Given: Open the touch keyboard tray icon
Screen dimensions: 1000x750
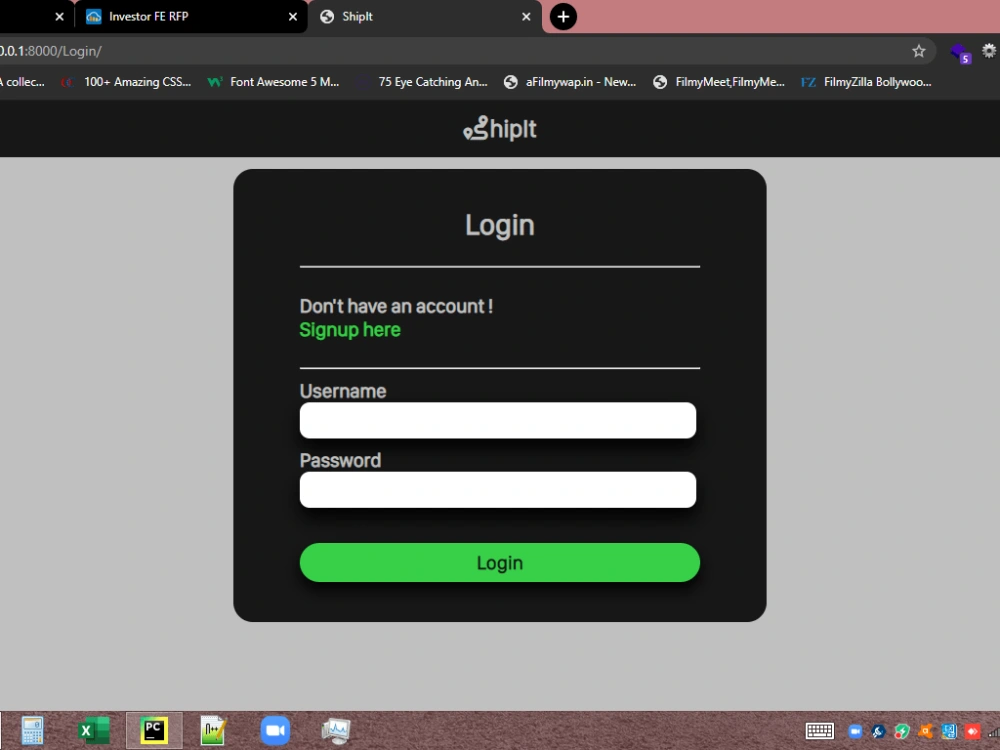Looking at the screenshot, I should click(820, 731).
